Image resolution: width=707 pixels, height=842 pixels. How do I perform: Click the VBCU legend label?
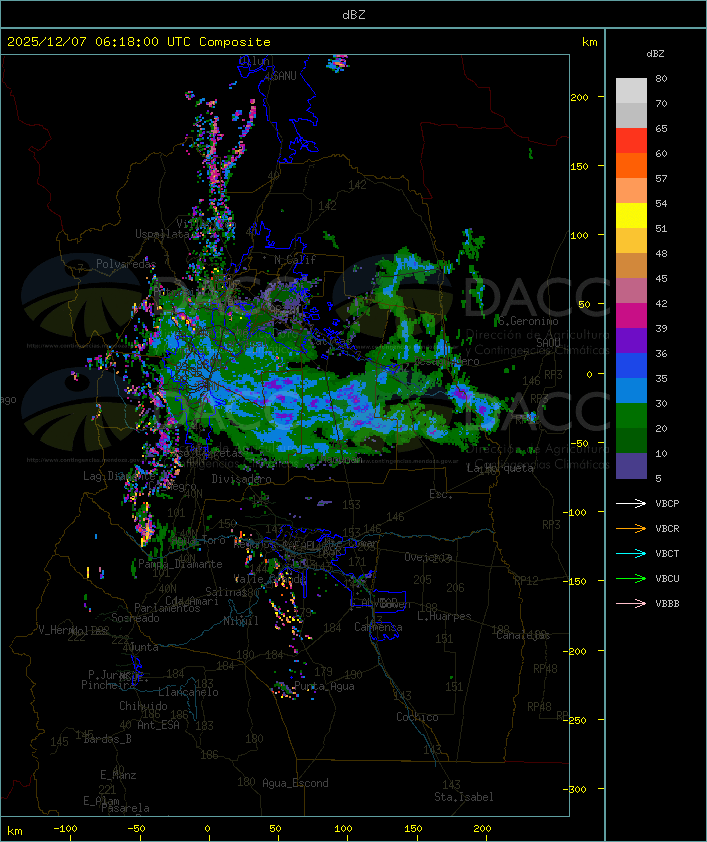(667, 578)
